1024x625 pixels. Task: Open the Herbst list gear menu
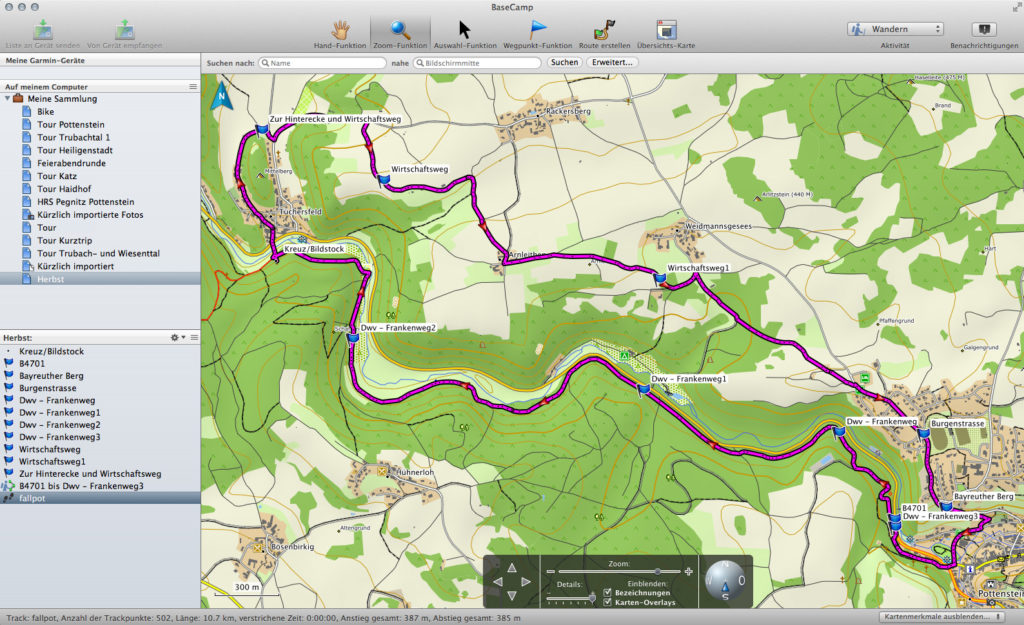click(177, 338)
